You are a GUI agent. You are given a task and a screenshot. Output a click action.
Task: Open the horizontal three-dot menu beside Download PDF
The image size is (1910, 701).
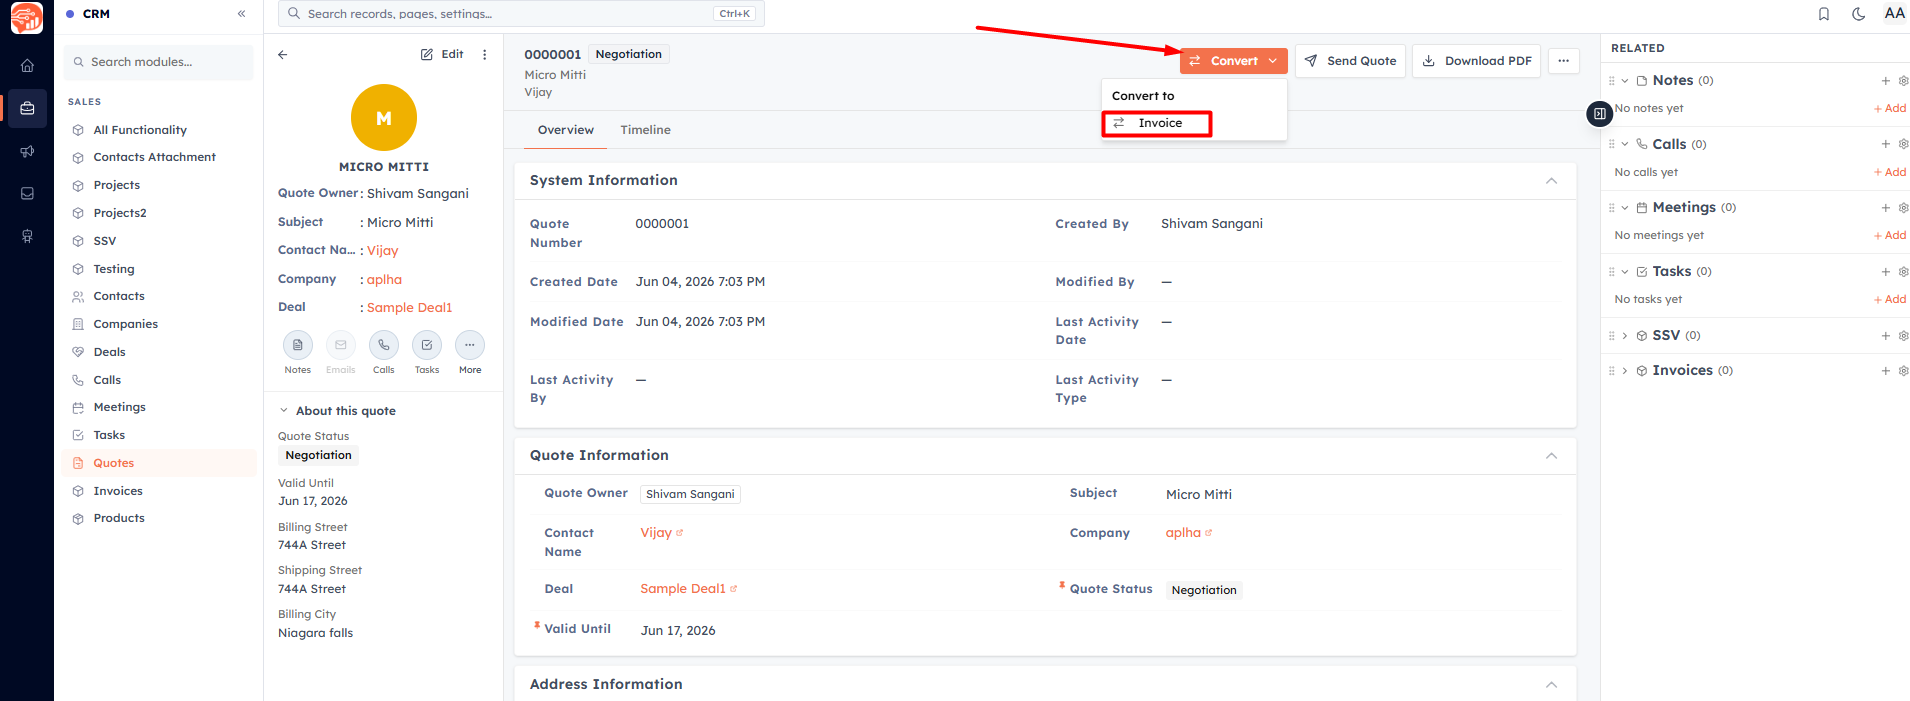1564,61
